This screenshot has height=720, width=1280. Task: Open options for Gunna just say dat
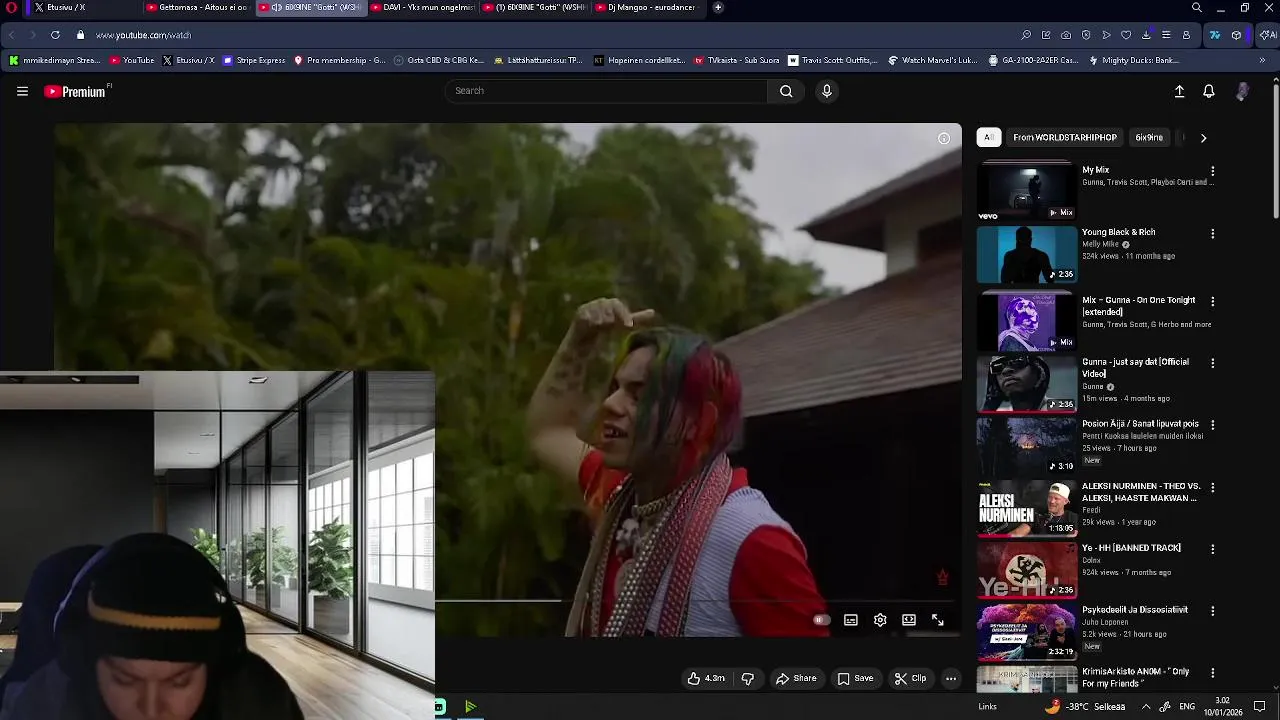pos(1212,363)
